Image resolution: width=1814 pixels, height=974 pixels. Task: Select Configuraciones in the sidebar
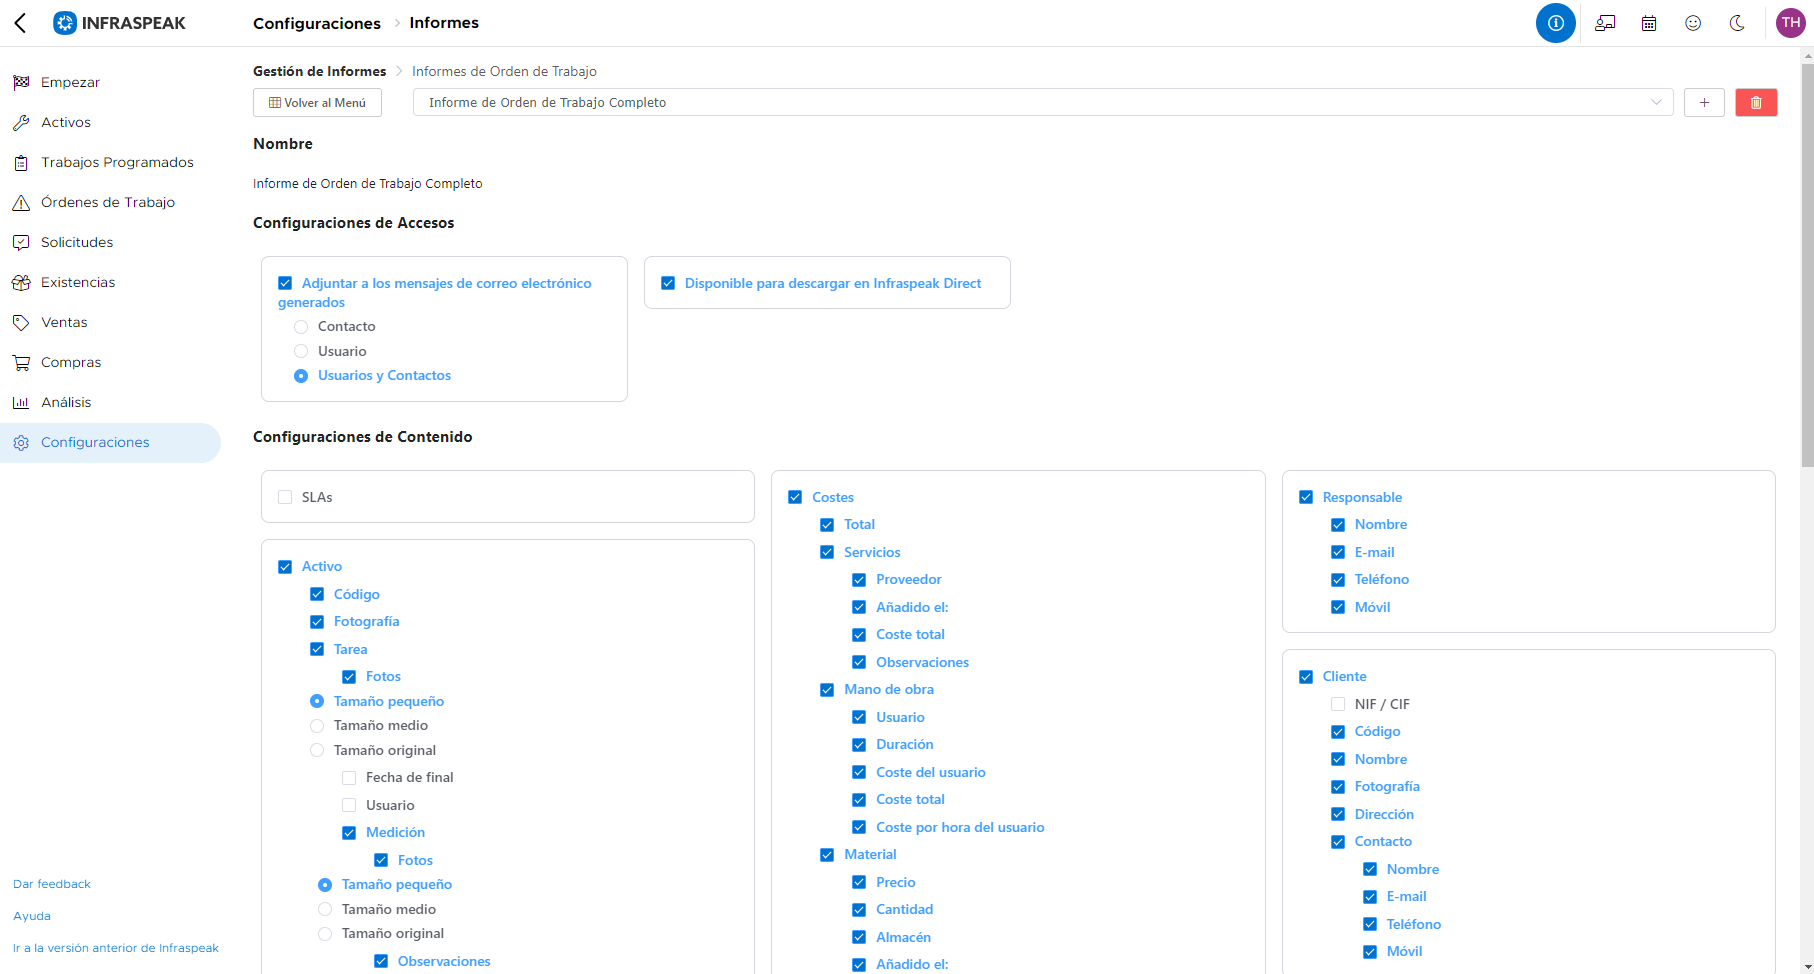point(110,442)
